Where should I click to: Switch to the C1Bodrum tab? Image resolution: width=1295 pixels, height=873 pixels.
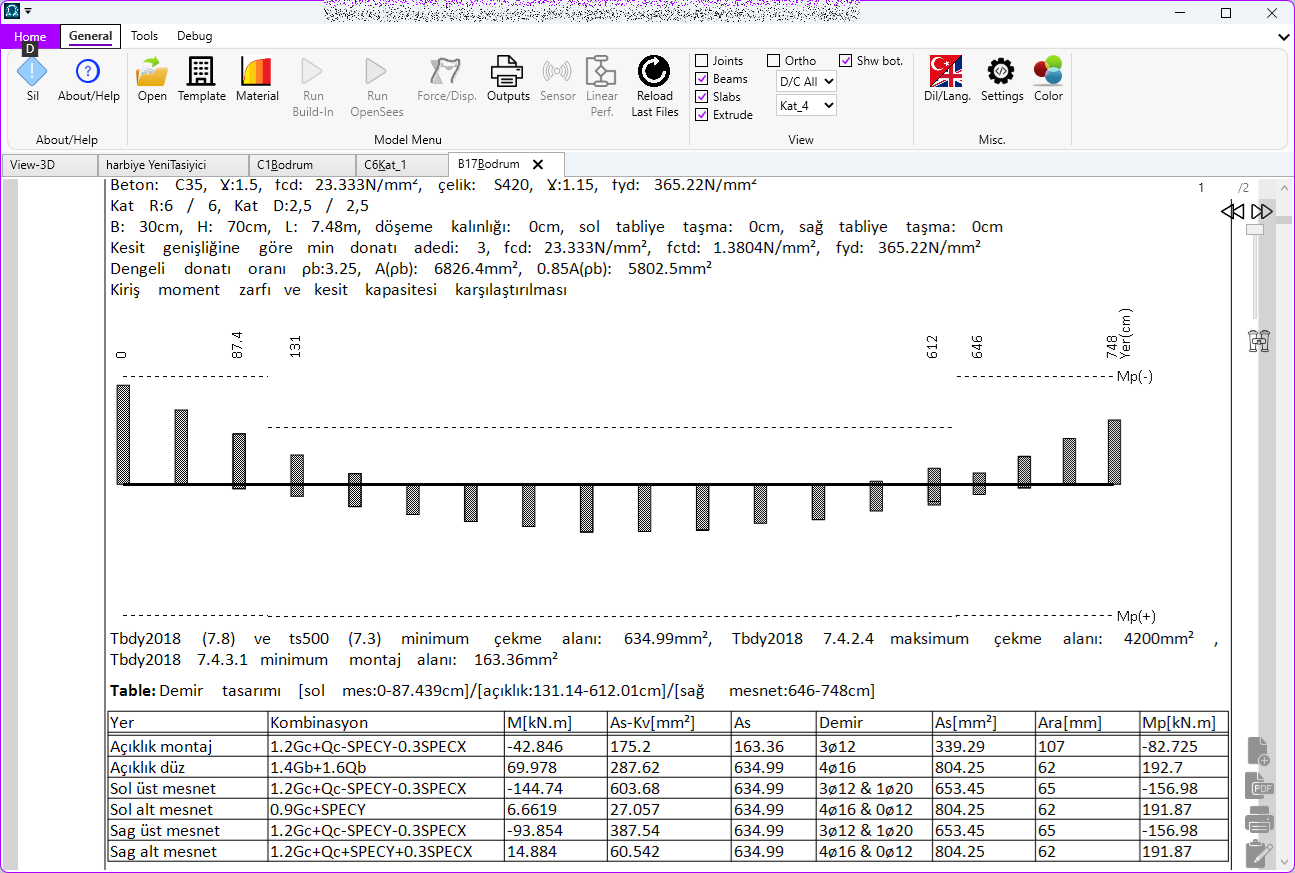302,165
